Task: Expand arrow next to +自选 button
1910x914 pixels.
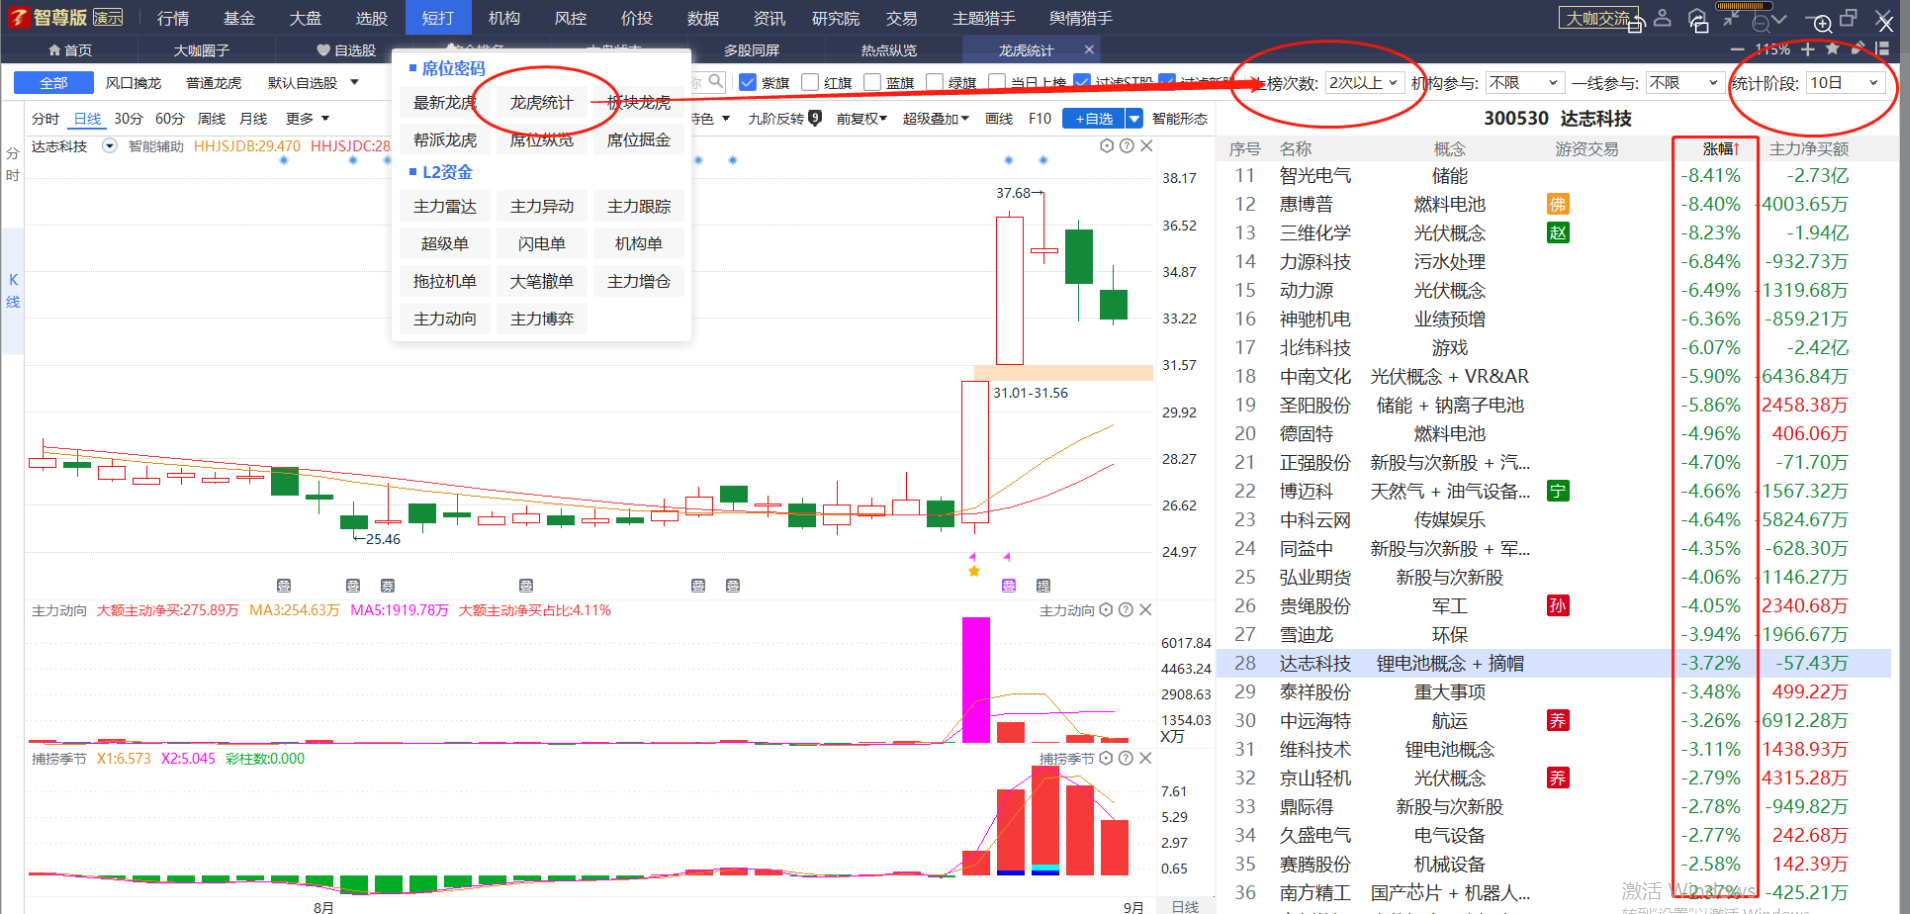Action: point(1134,119)
